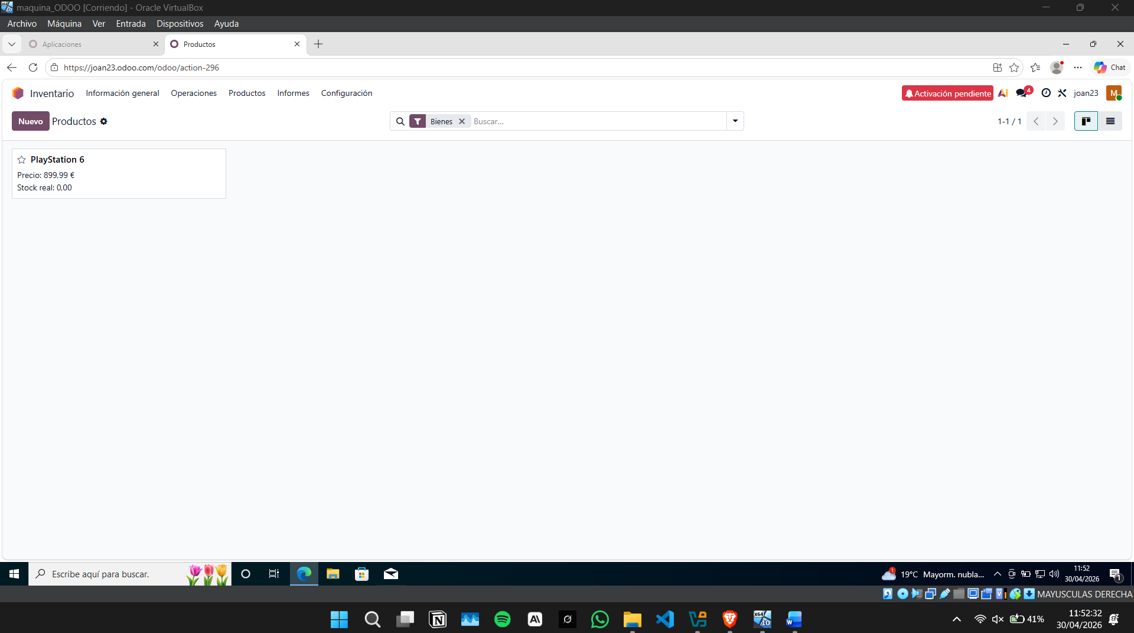Switch to Kanban view
1134x633 pixels.
[x=1086, y=122]
